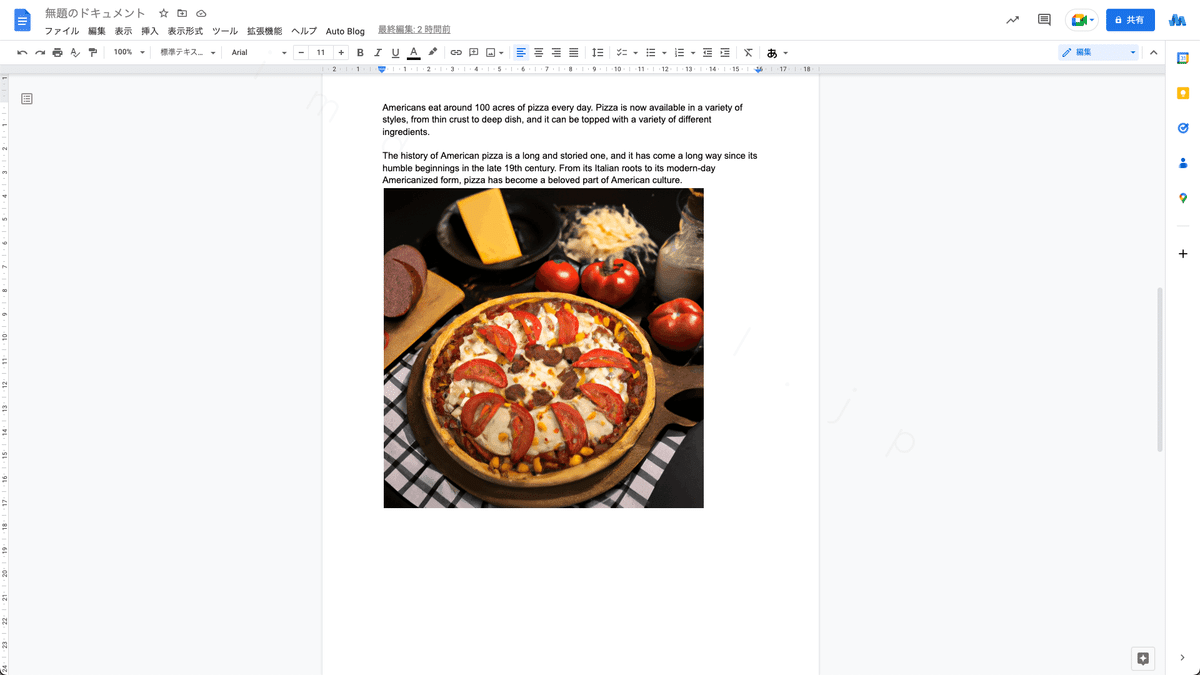Add a comment from toolbar

click(x=473, y=52)
